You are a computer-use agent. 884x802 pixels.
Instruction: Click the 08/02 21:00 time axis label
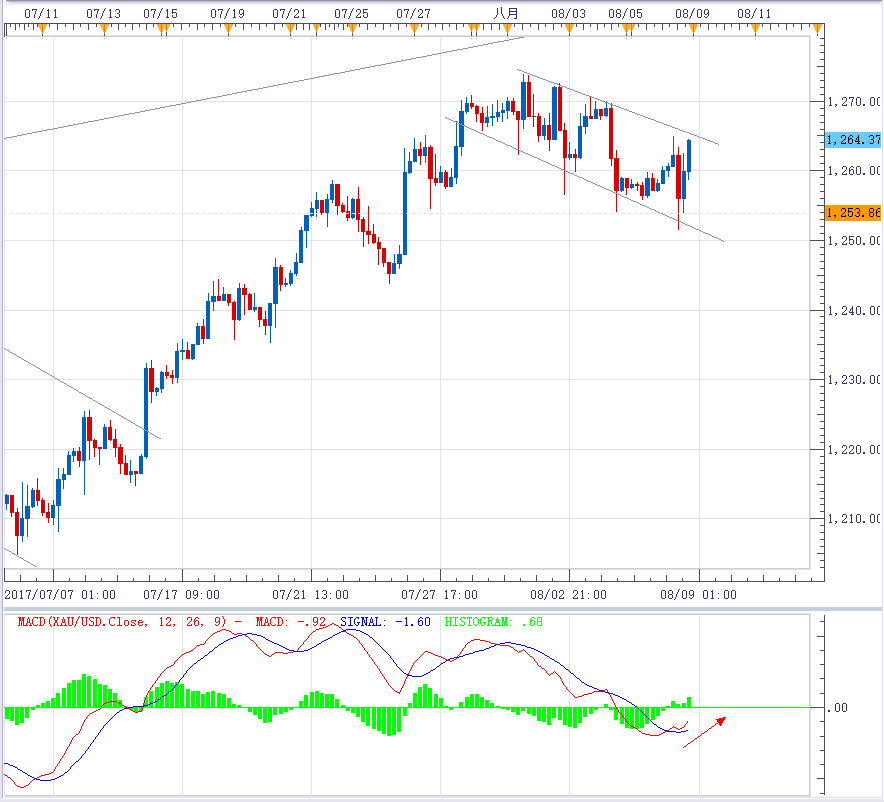click(x=568, y=594)
